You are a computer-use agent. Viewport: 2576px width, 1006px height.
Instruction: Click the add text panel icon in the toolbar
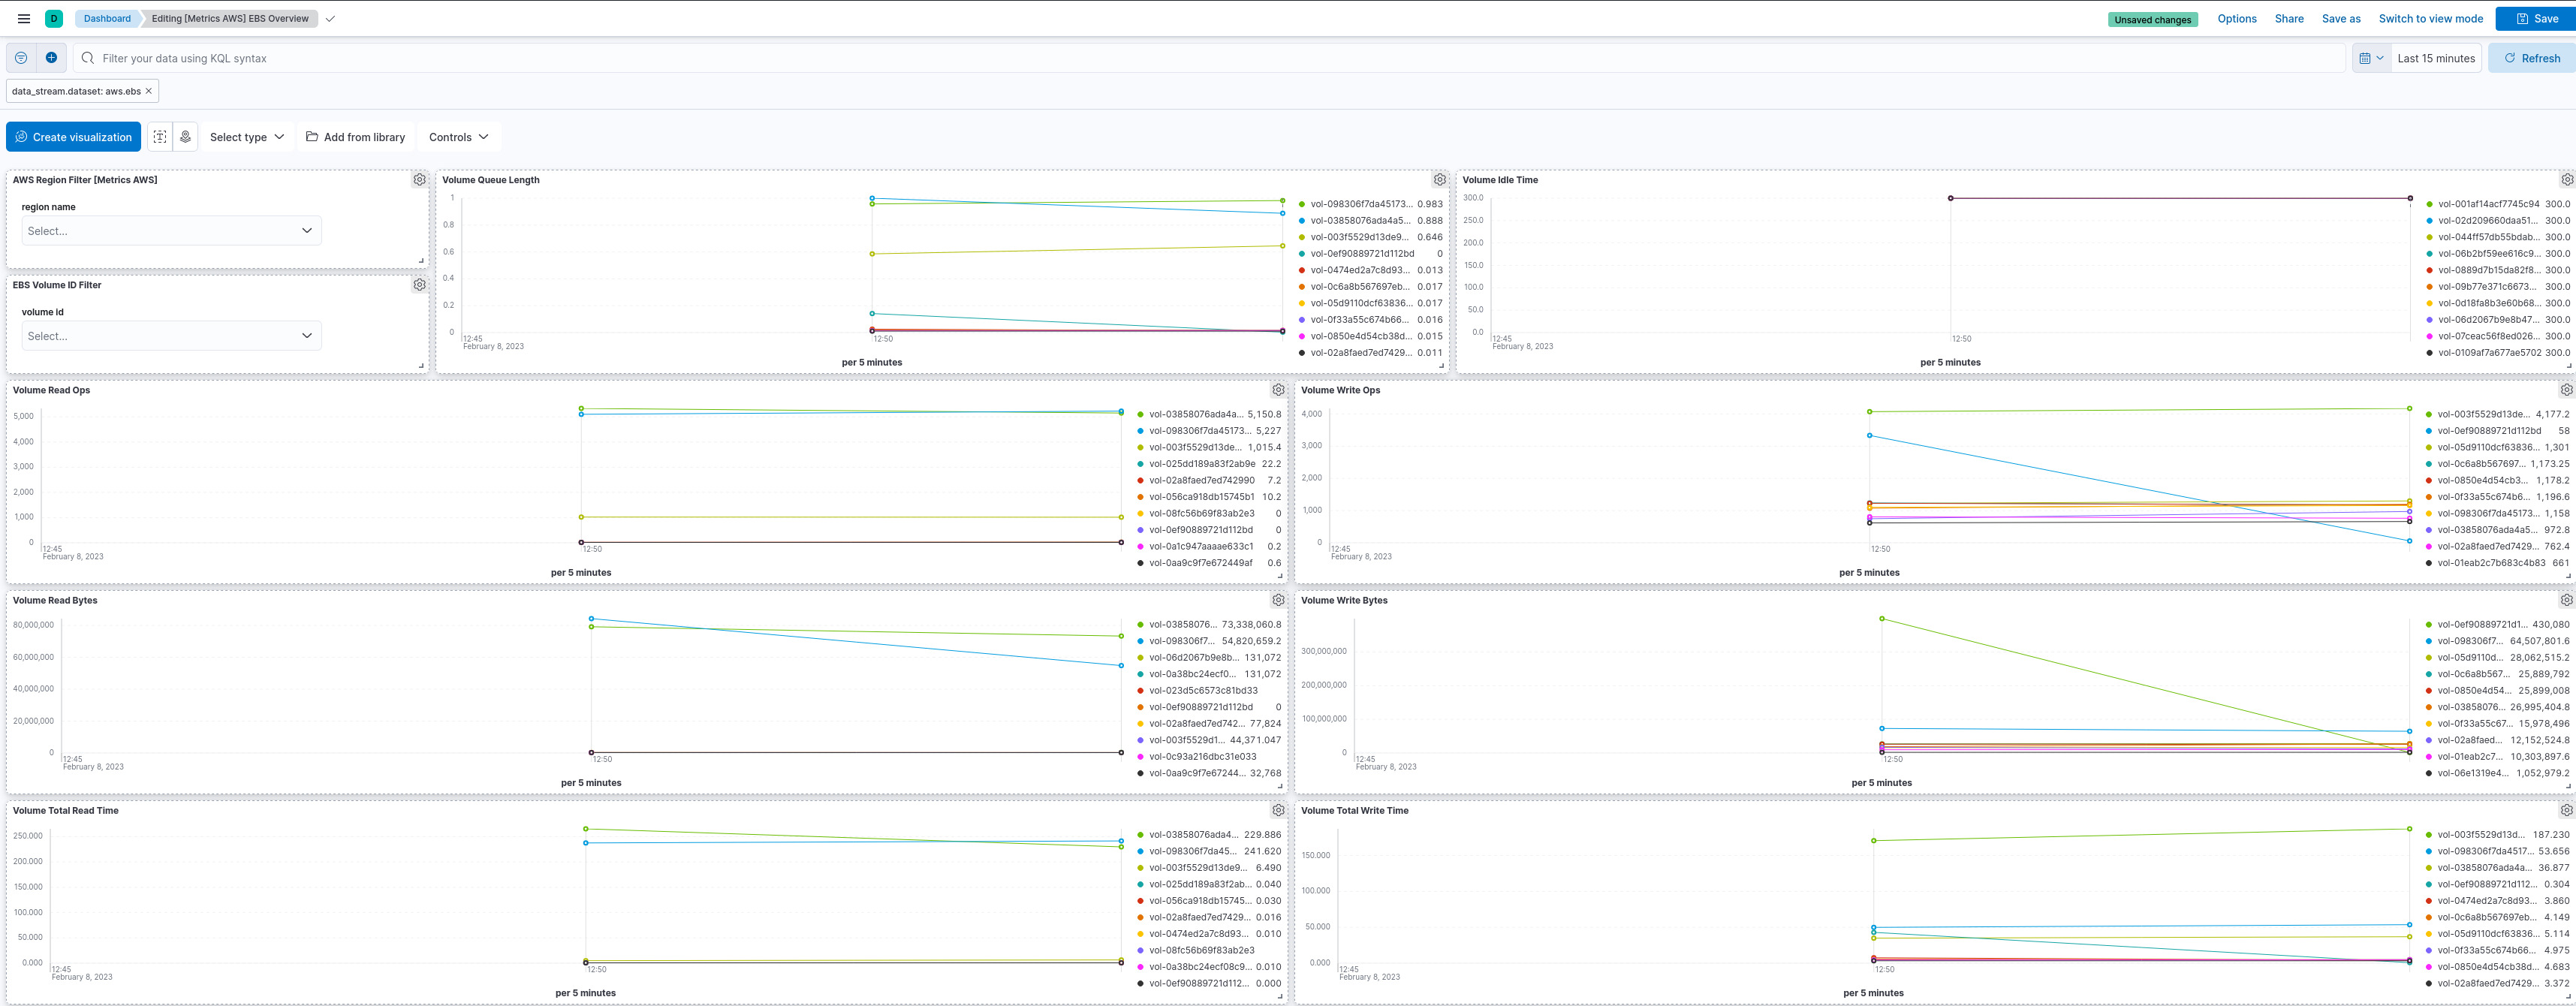click(x=160, y=137)
